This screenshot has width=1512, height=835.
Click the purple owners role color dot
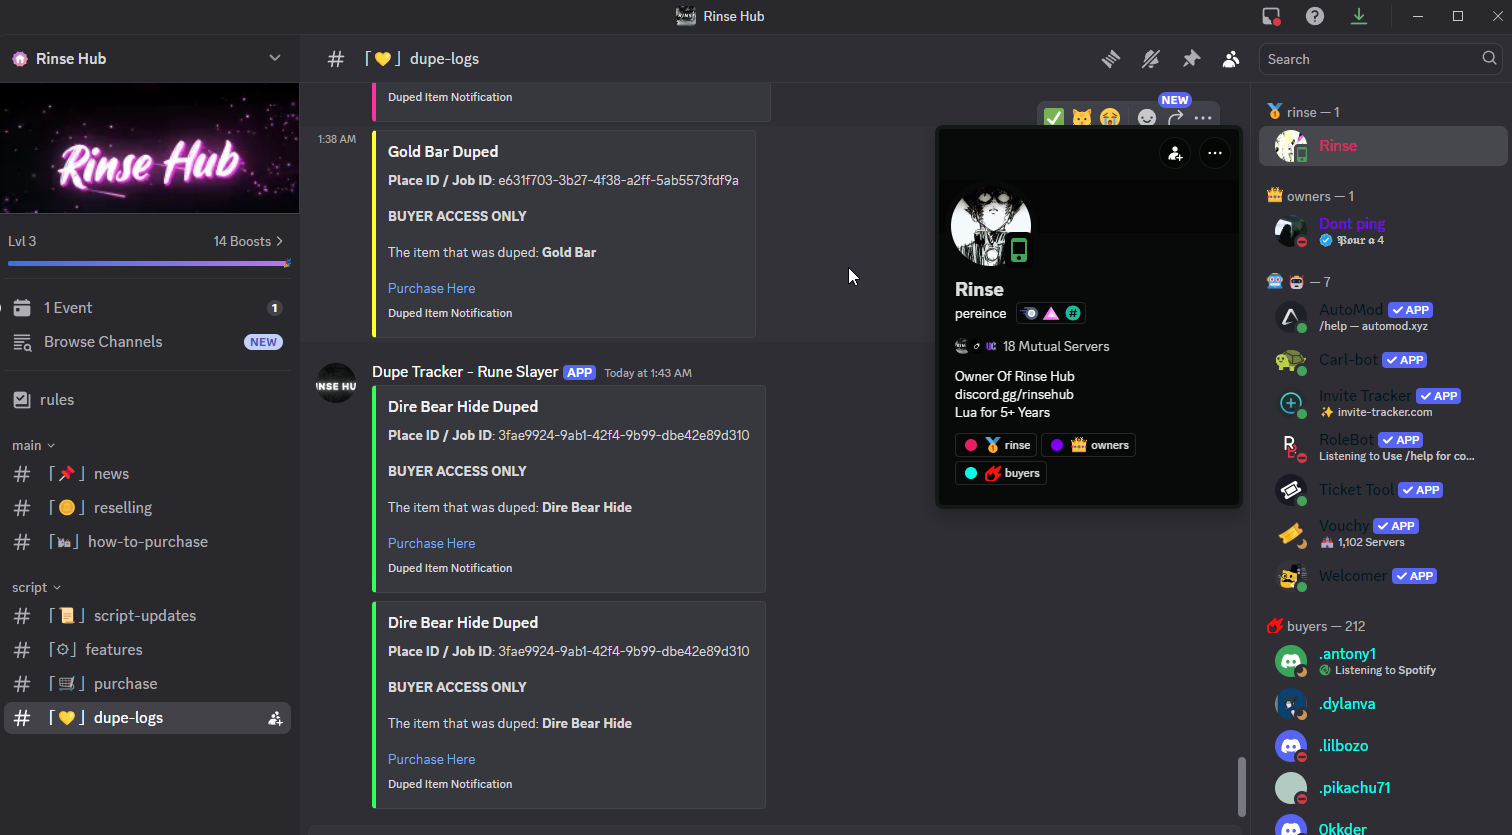(1057, 445)
